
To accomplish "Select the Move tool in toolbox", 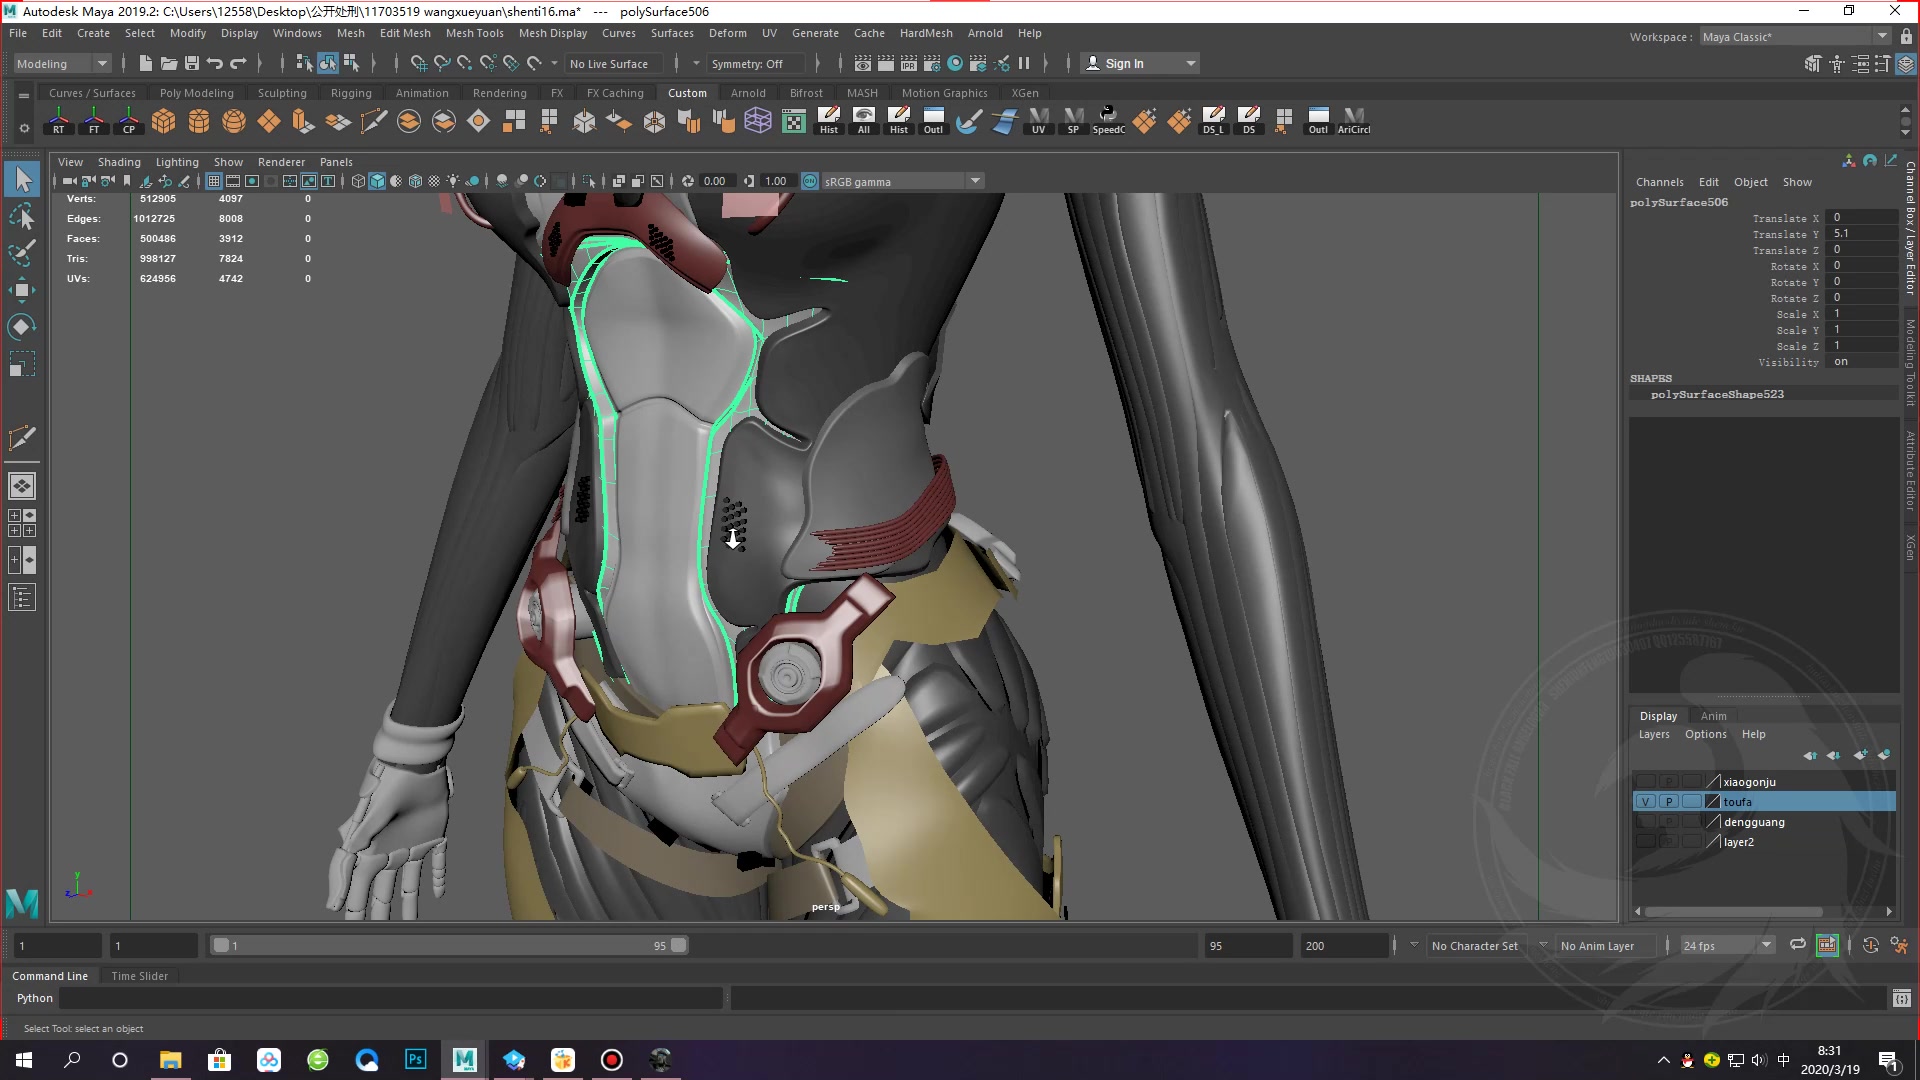I will coord(22,290).
